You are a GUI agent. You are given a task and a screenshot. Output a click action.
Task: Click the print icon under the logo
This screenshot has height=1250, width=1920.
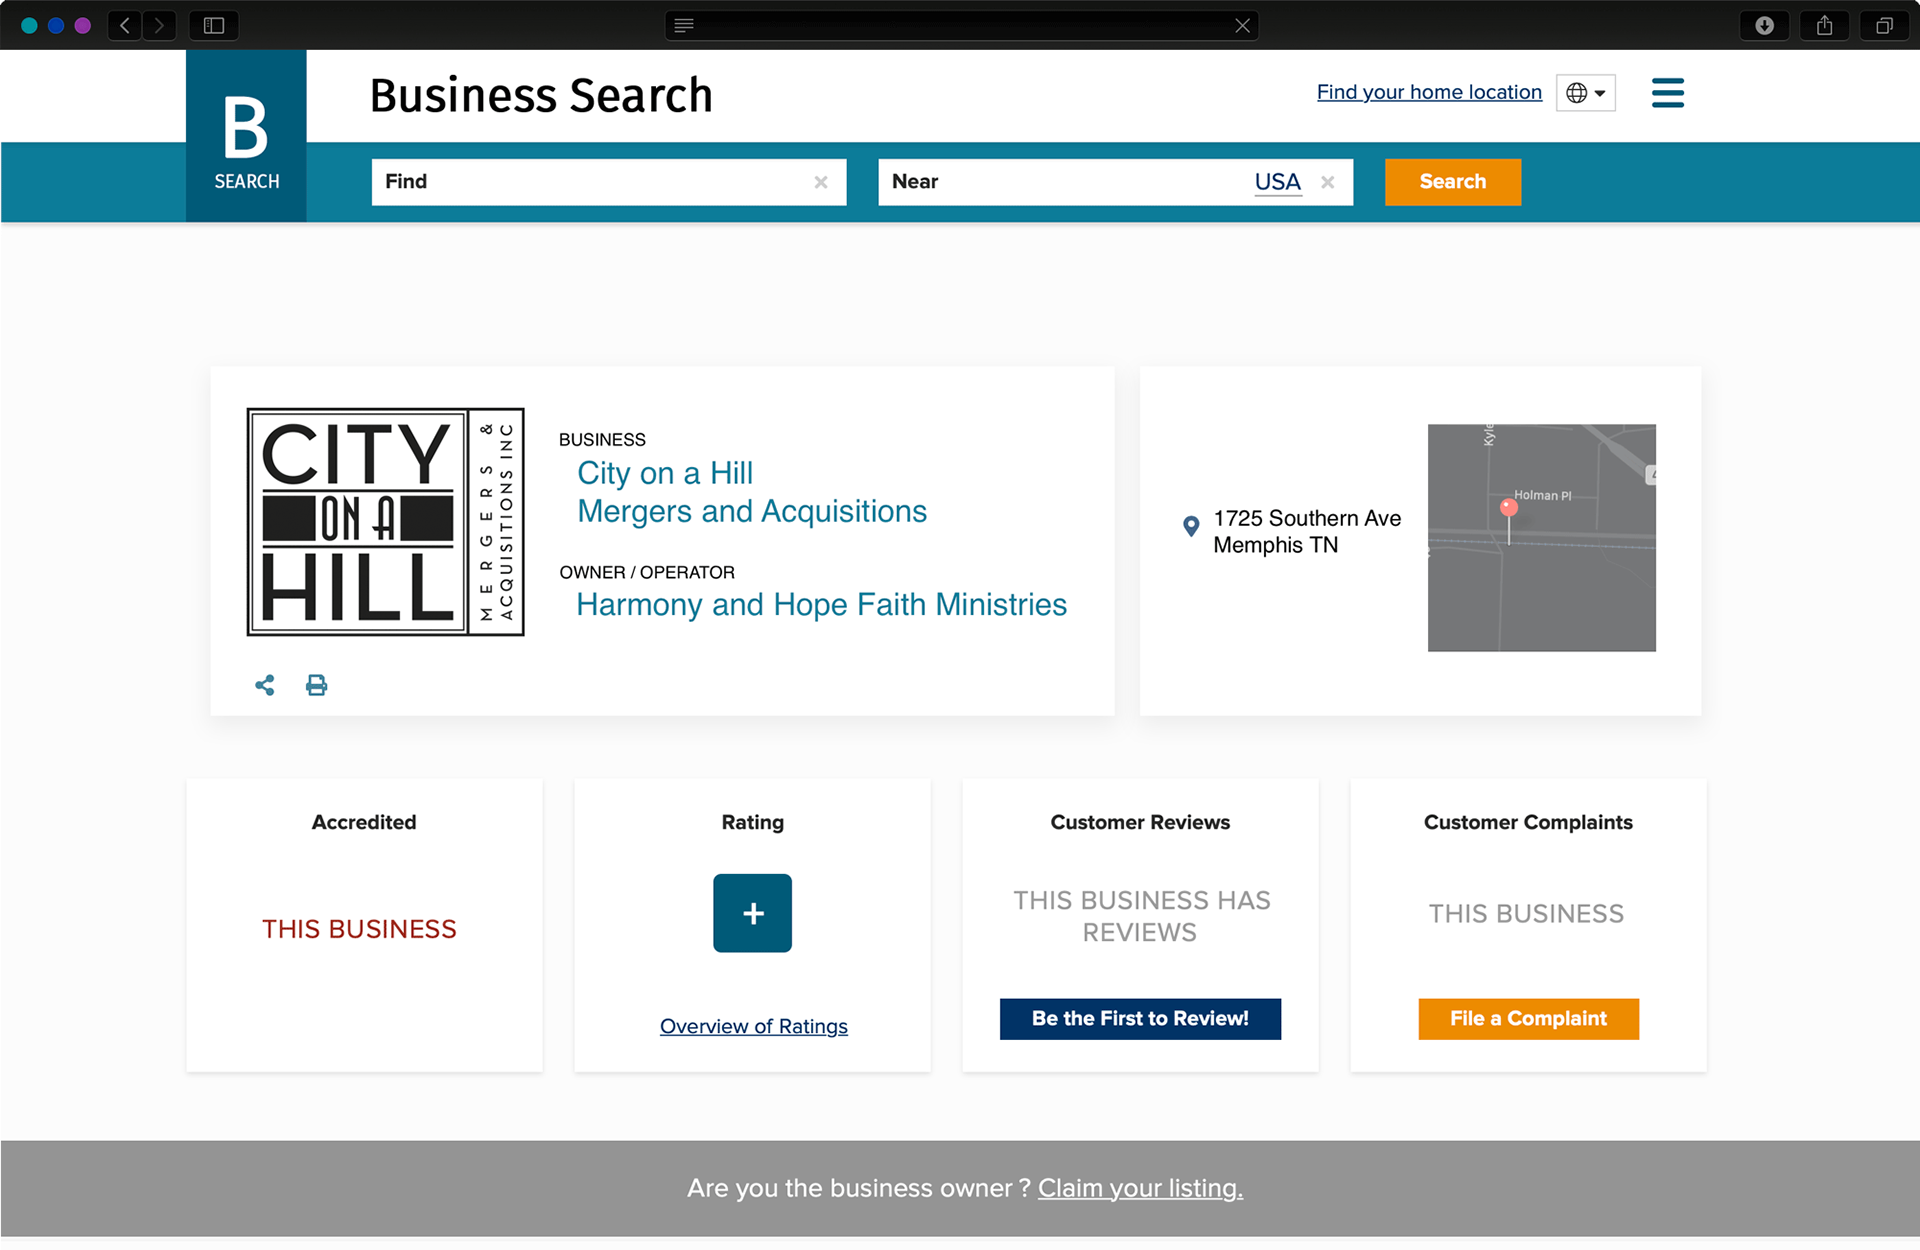tap(316, 685)
